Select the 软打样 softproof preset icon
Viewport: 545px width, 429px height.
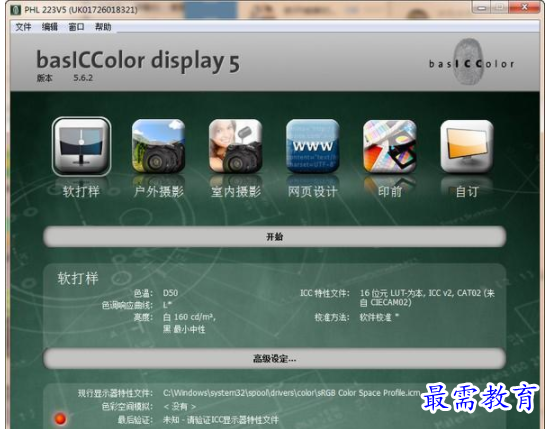pyautogui.click(x=81, y=146)
